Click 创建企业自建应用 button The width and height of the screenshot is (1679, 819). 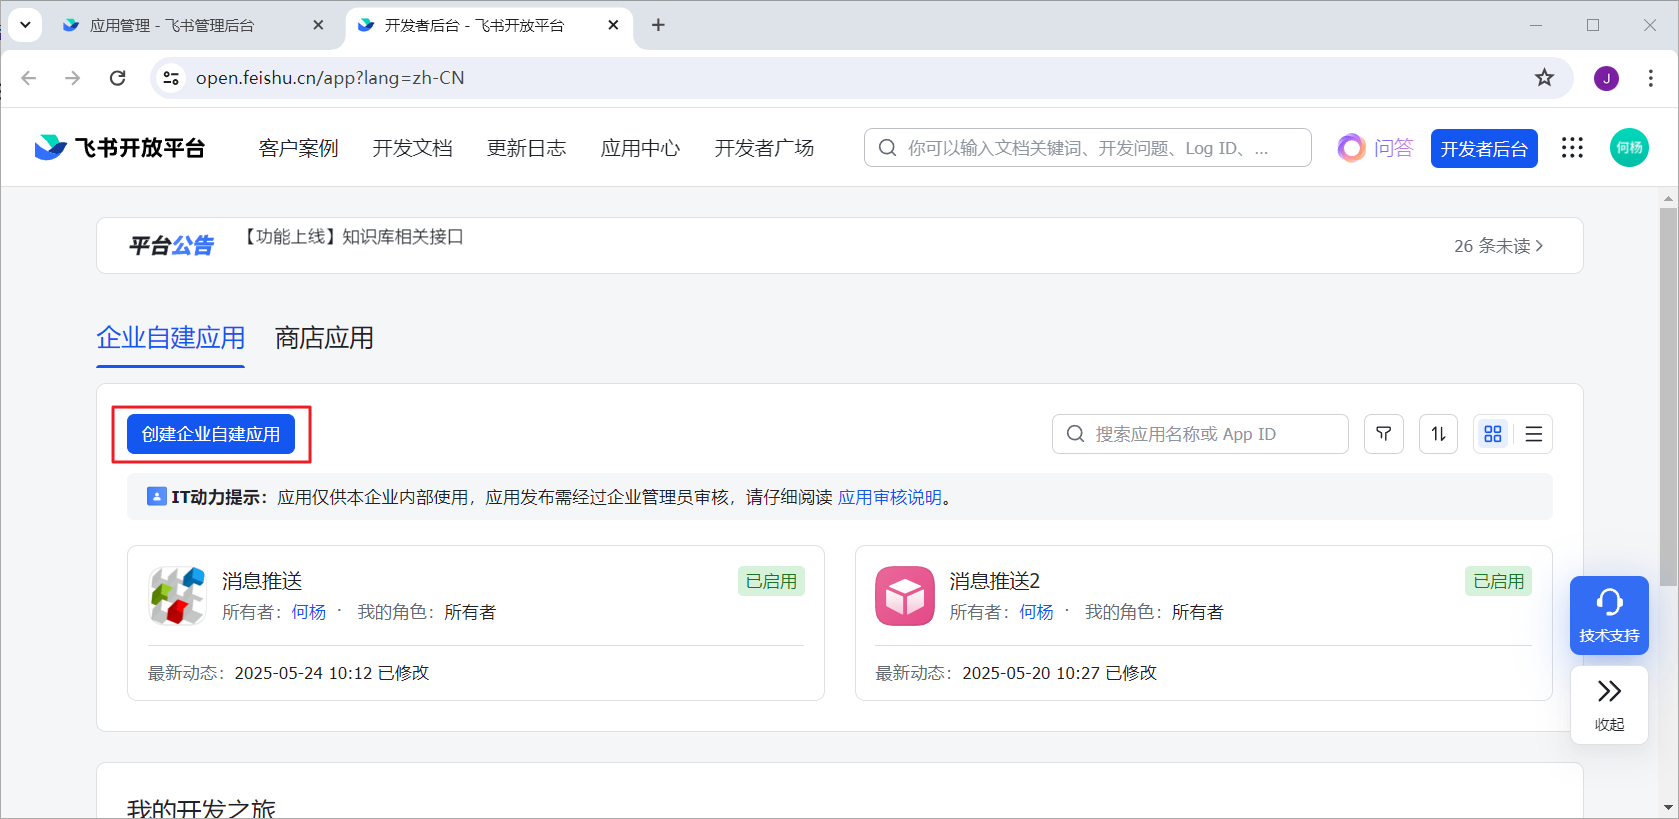point(211,434)
